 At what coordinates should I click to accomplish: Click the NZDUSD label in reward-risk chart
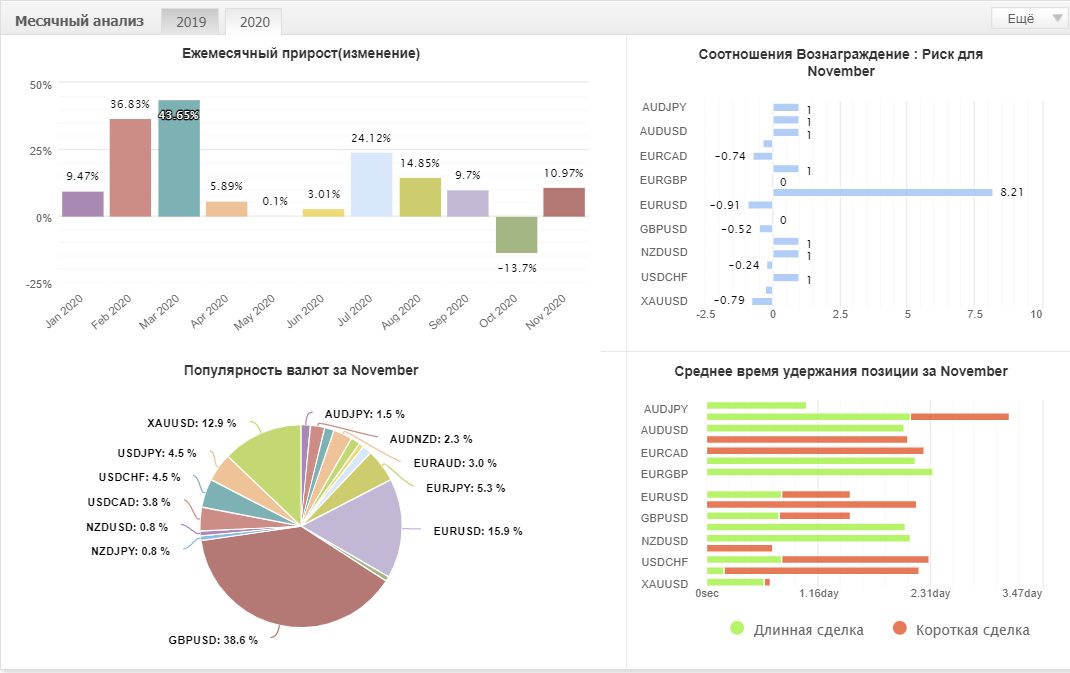664,253
